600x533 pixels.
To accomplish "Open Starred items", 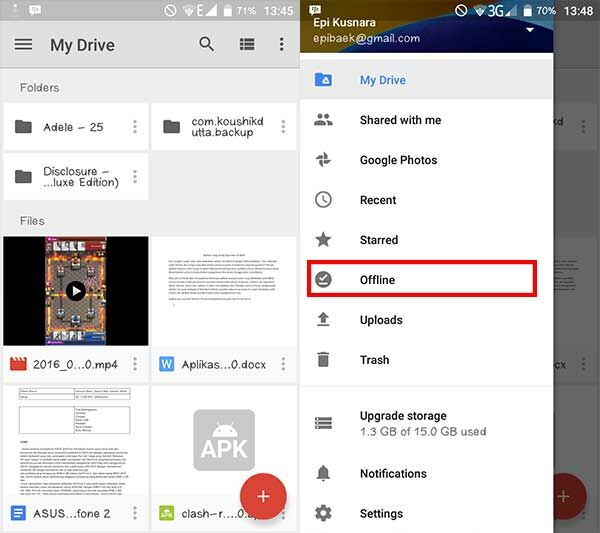I will 427,240.
